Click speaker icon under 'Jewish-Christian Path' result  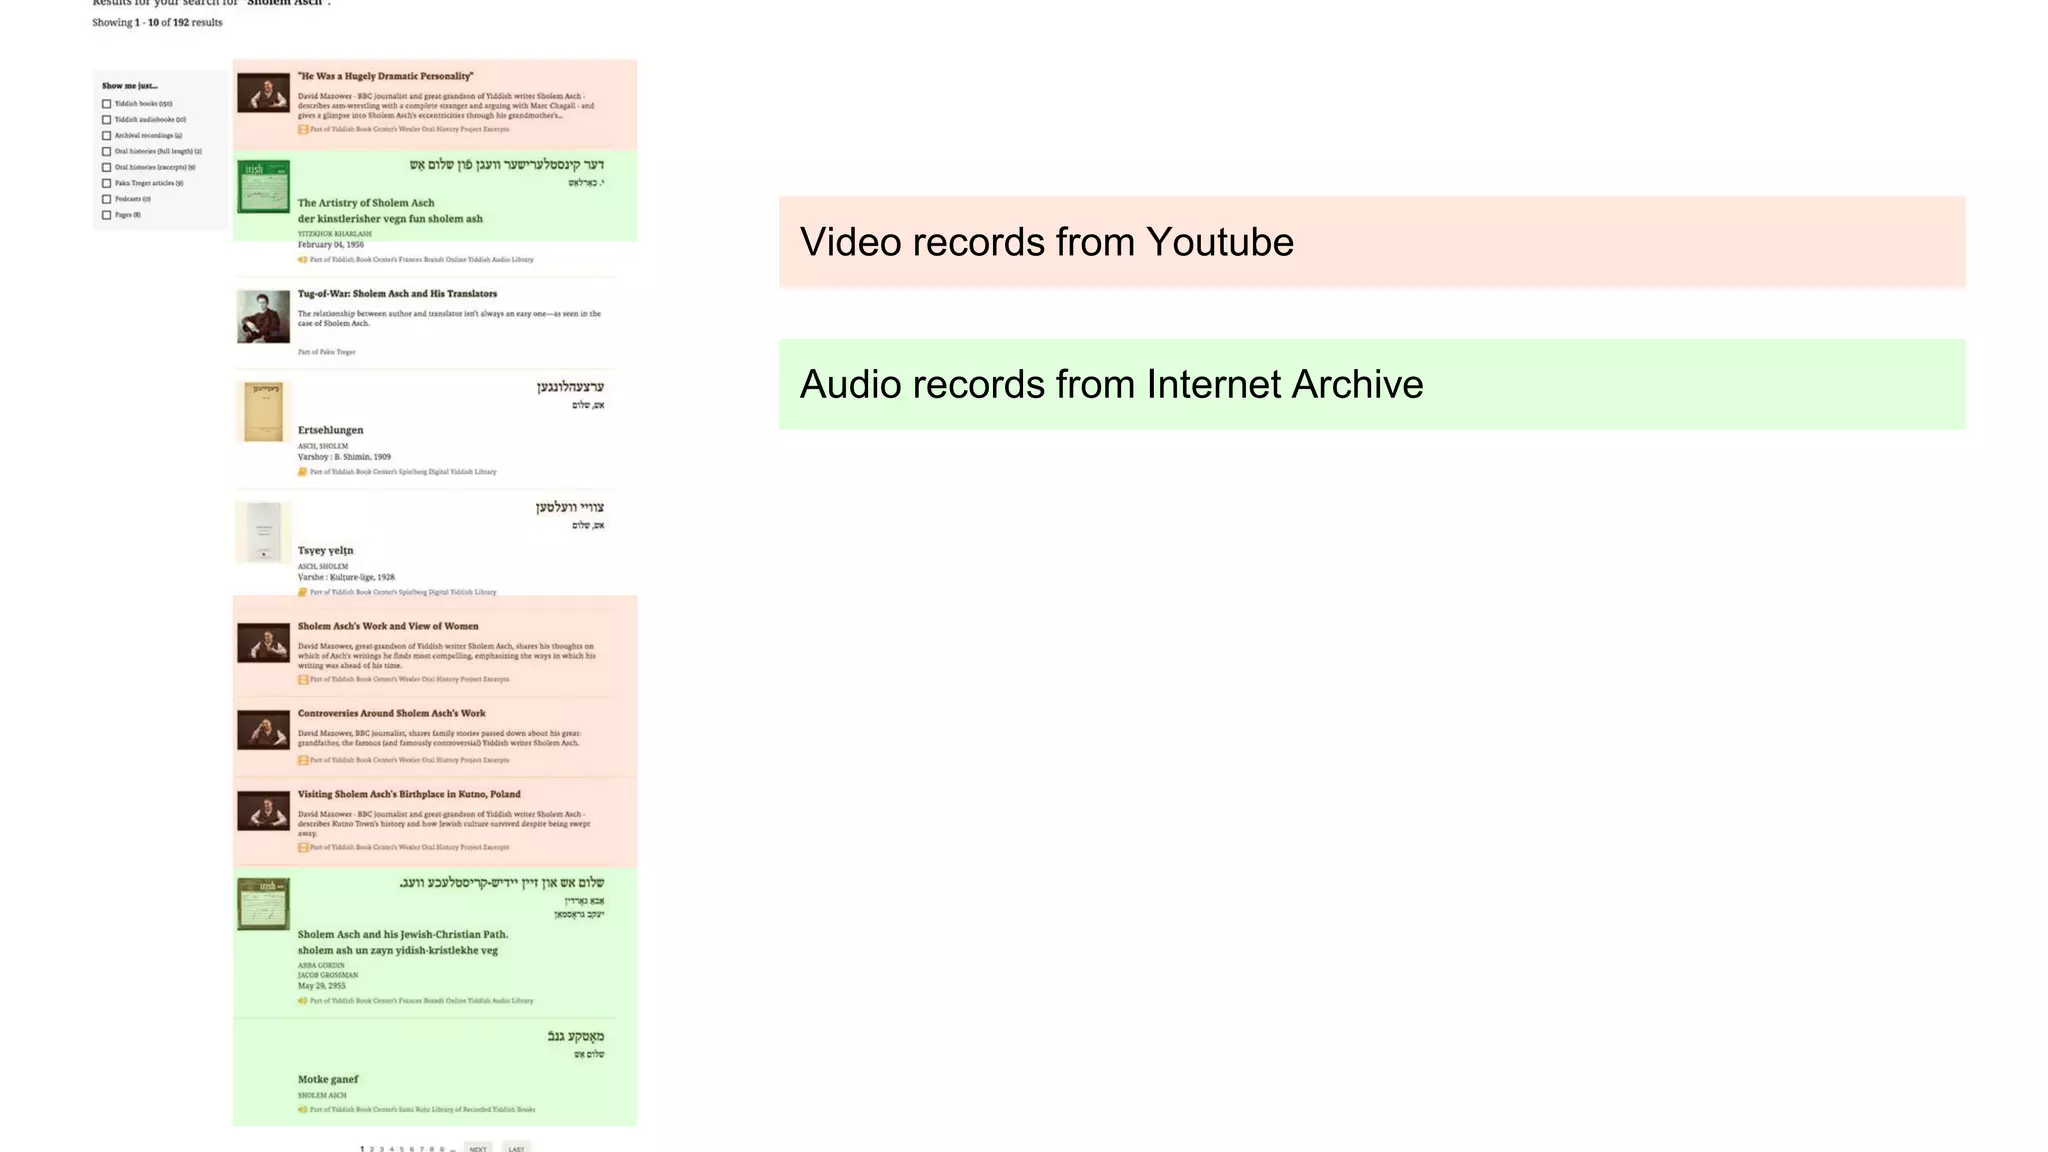coord(302,1001)
